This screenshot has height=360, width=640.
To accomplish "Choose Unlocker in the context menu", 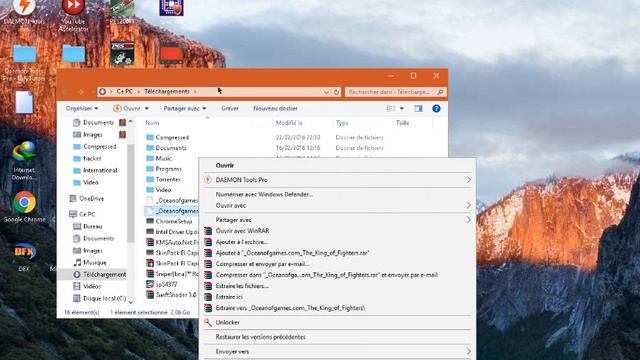I will [x=227, y=322].
